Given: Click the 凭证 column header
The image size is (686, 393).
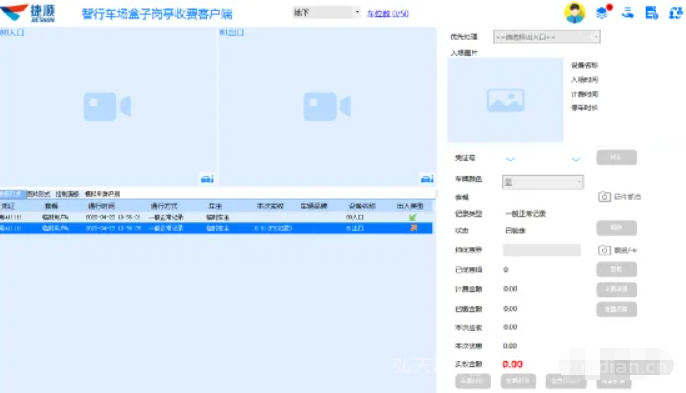Looking at the screenshot, I should 8,206.
